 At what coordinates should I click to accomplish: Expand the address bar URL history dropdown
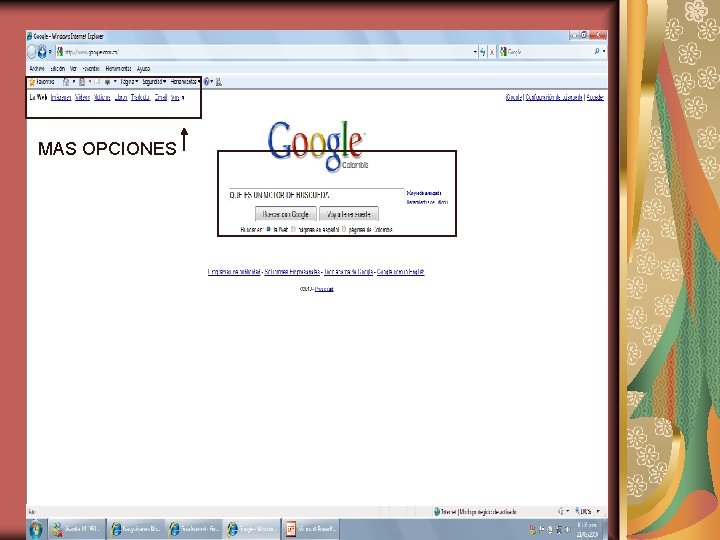point(475,52)
